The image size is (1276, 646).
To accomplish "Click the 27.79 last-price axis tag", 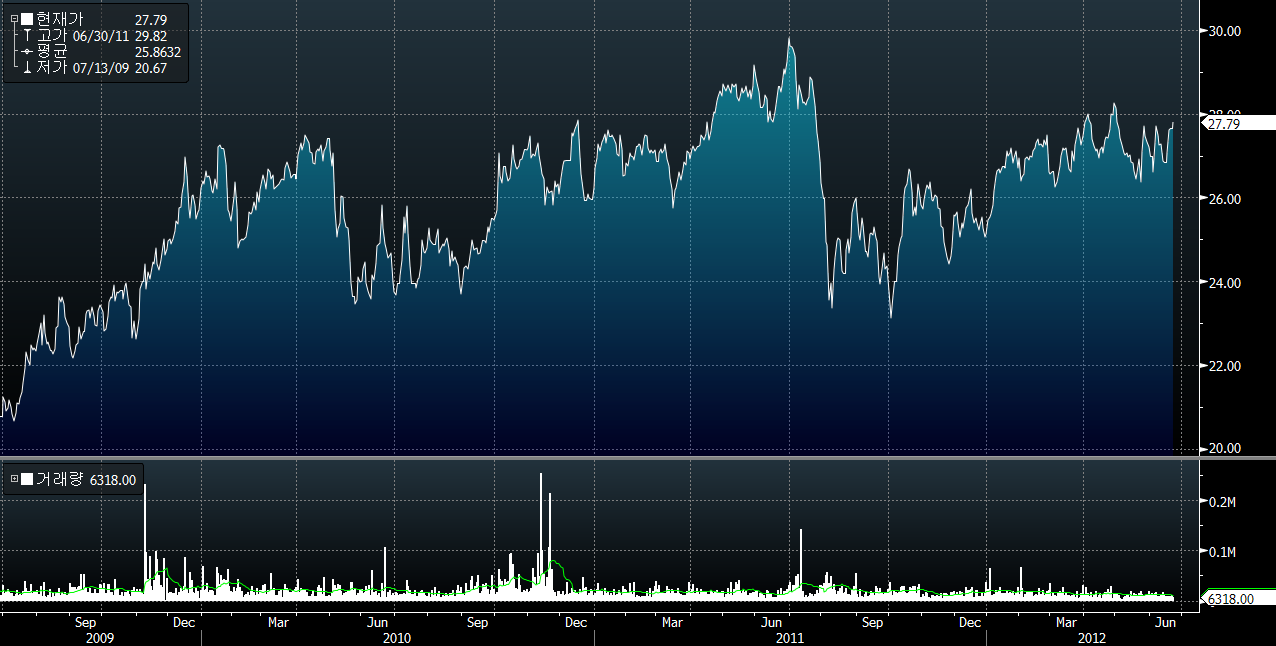I will point(1238,124).
